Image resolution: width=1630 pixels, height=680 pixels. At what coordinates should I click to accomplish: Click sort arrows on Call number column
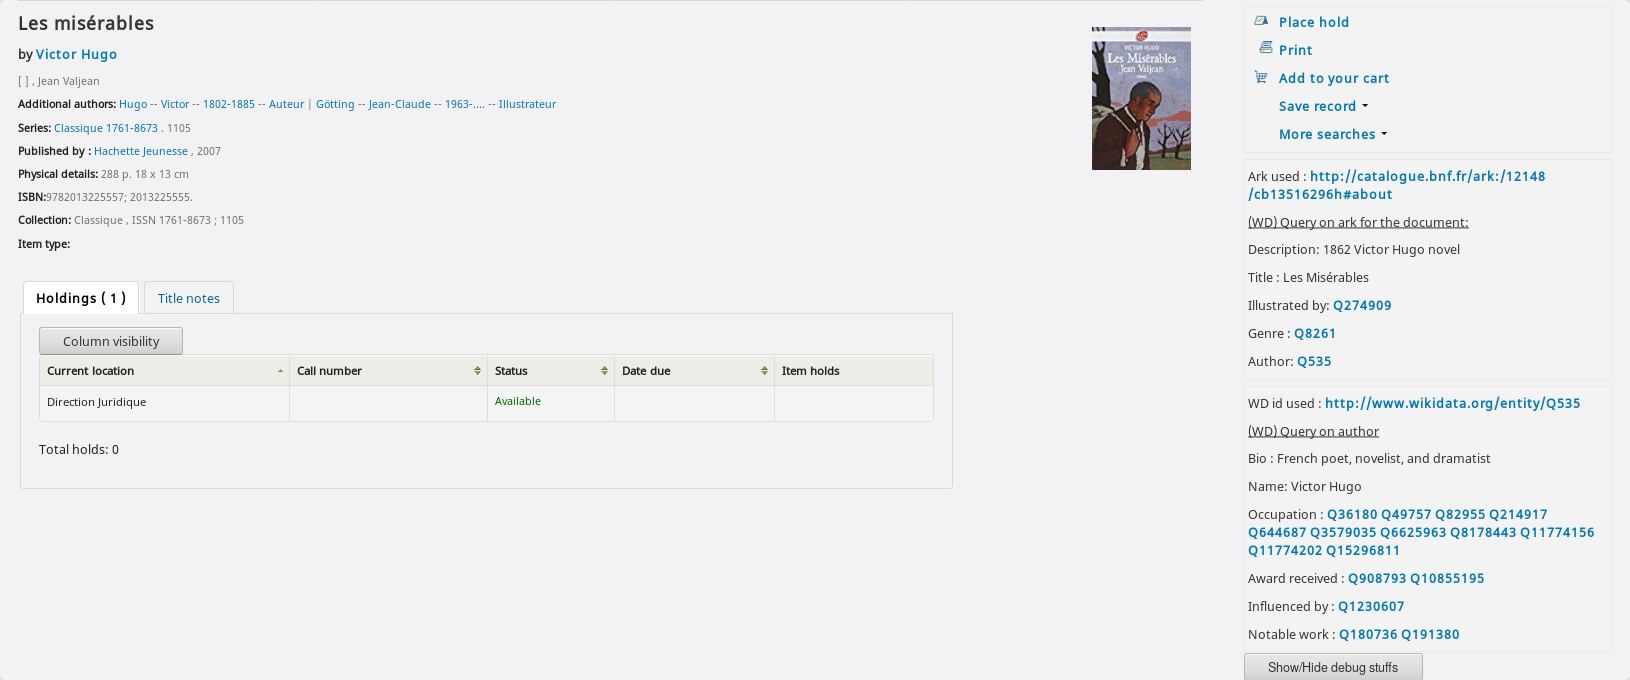point(477,371)
